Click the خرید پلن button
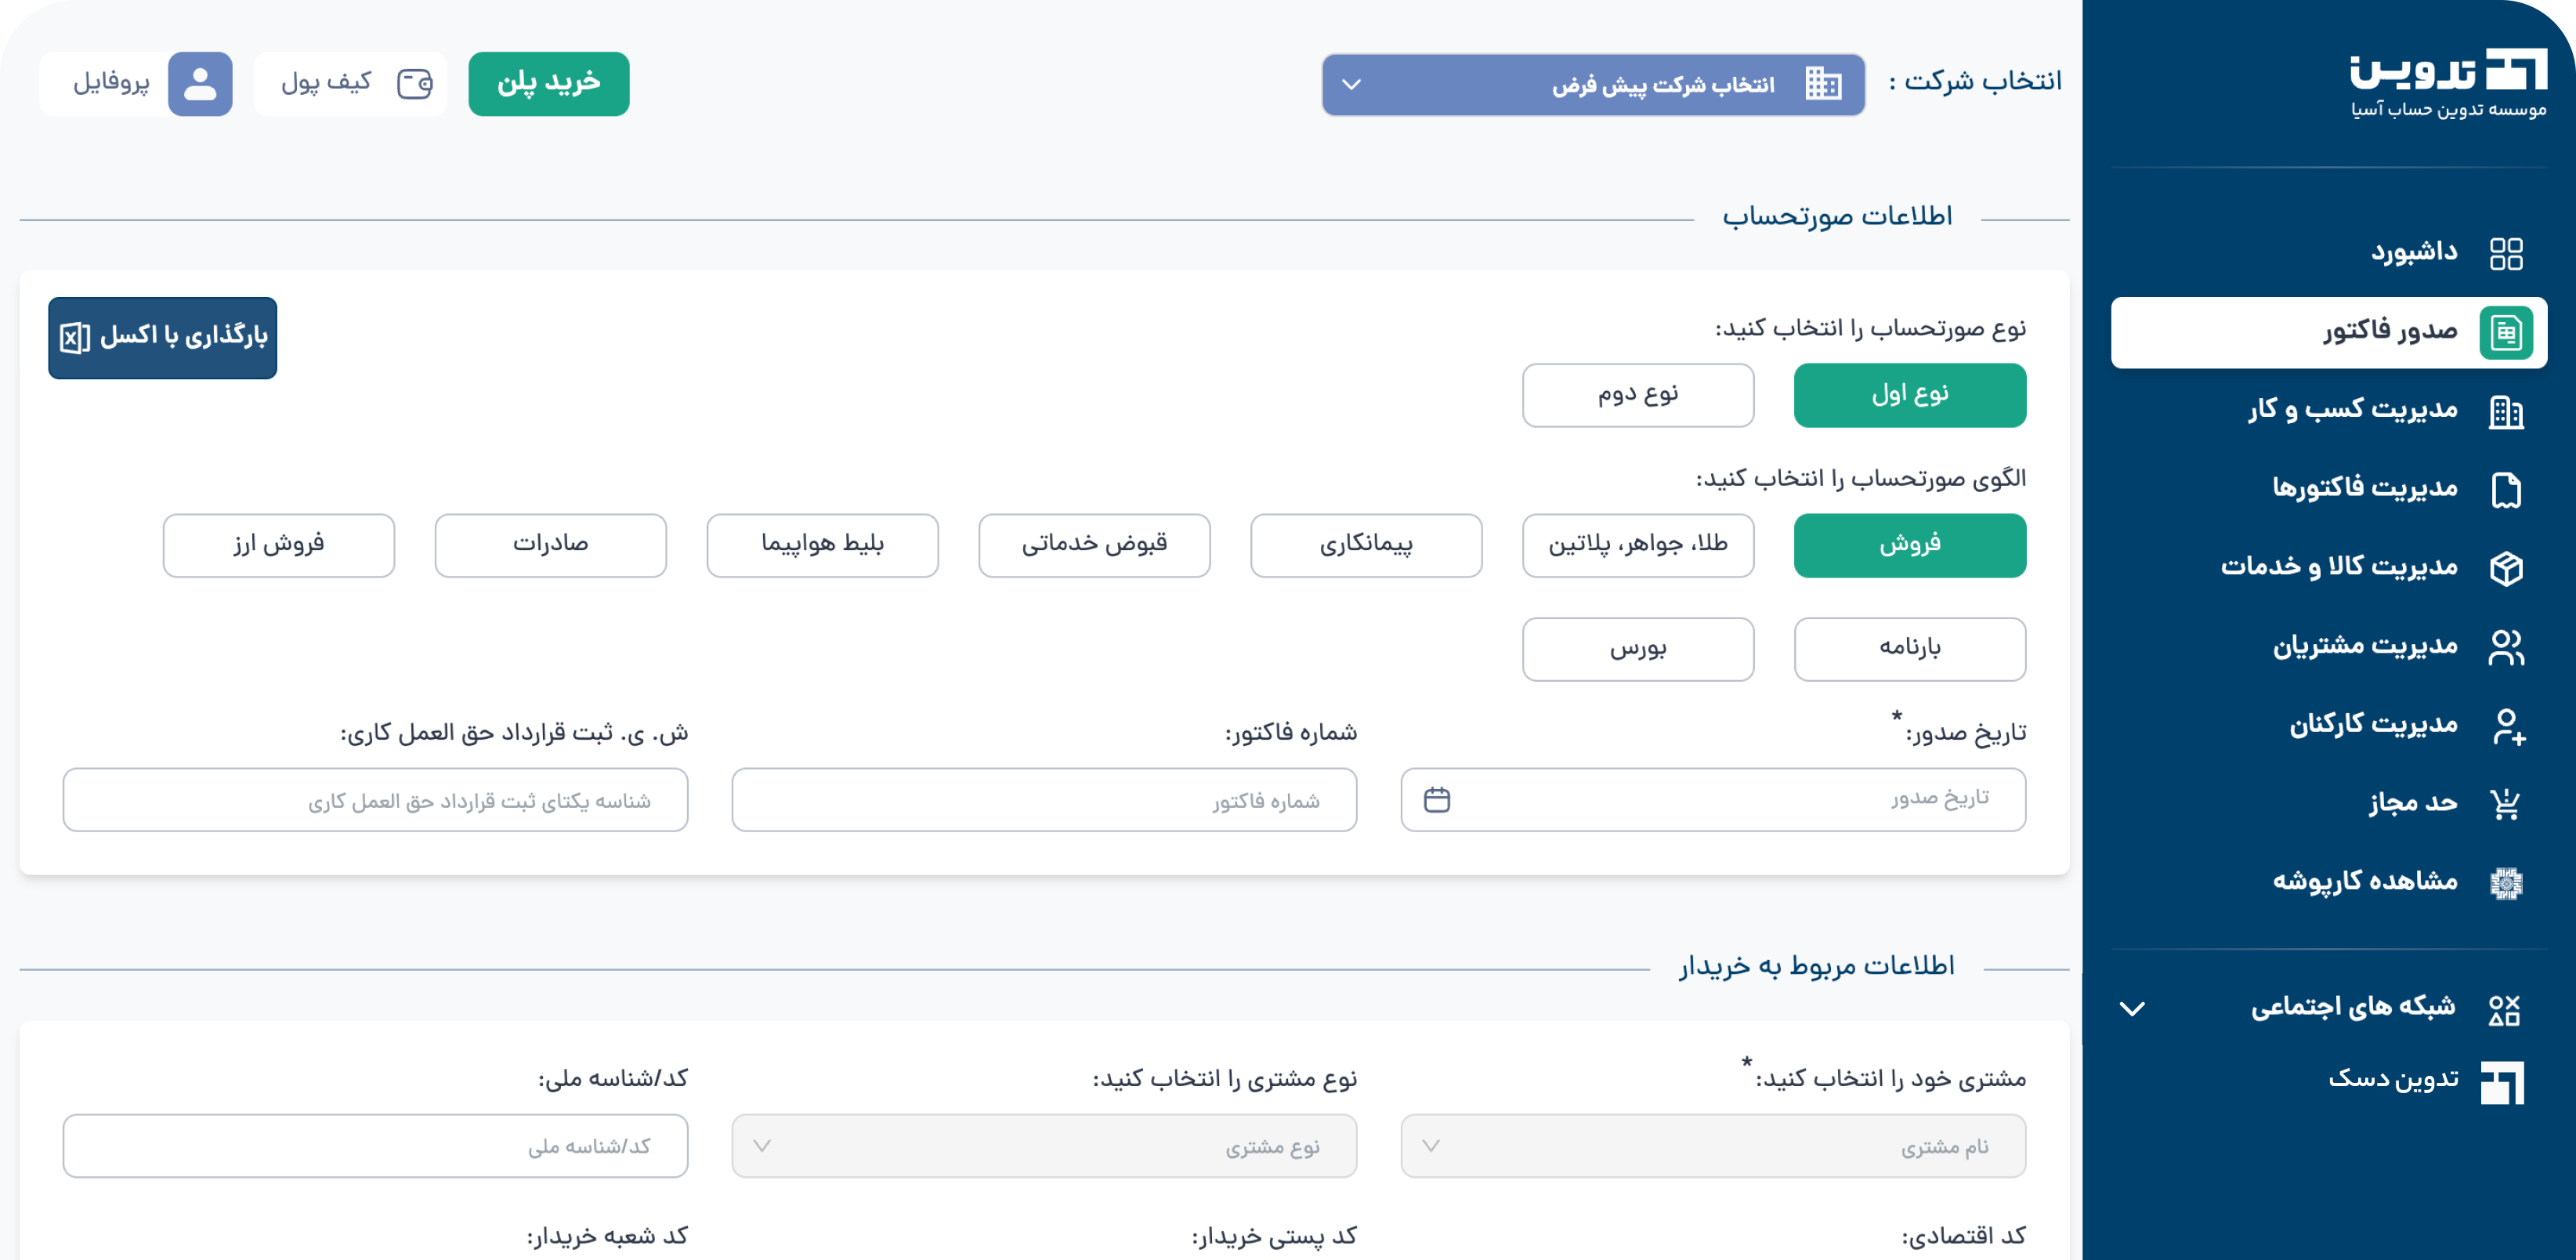 pos(548,84)
